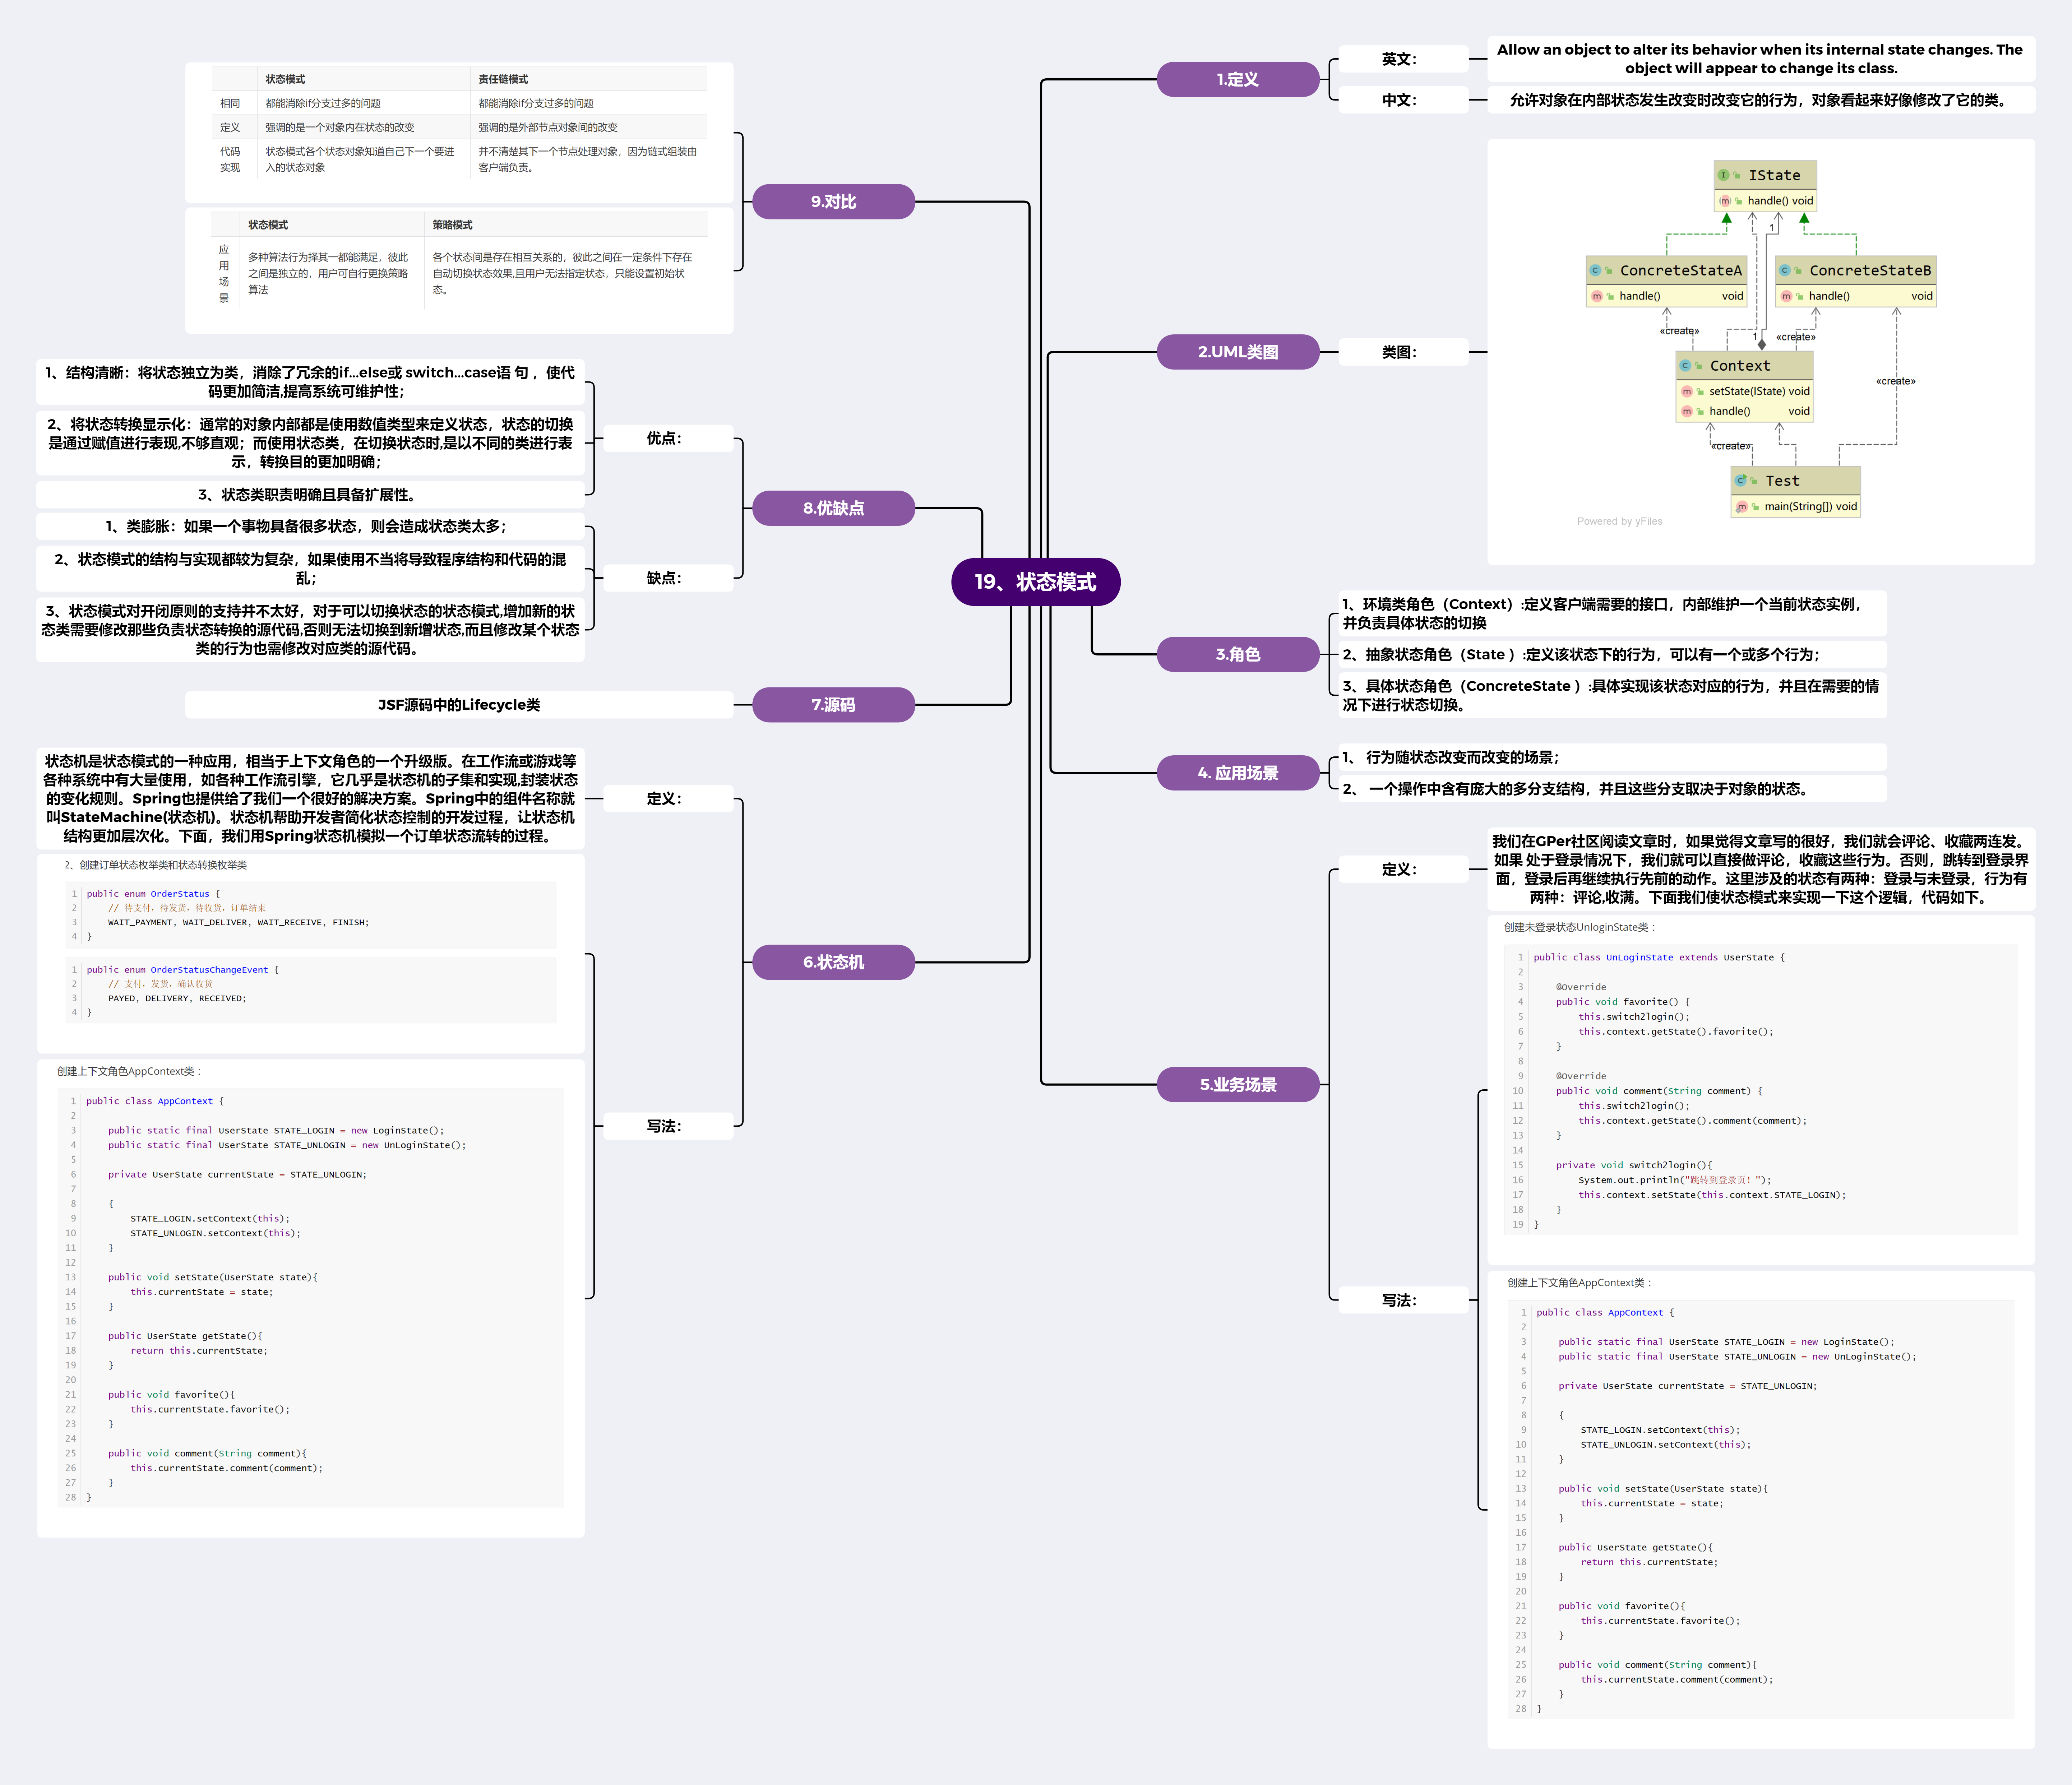
Task: Click the business scenario paragraph '我们在GPer社区阅读文章时'
Action: point(1761,870)
